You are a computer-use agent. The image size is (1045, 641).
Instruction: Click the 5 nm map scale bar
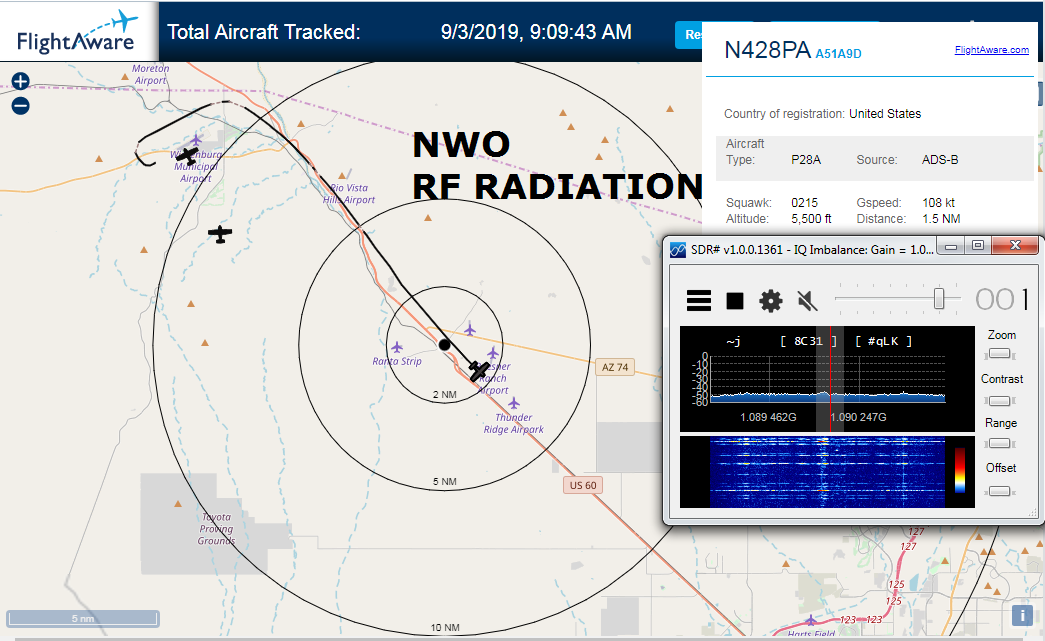point(83,618)
